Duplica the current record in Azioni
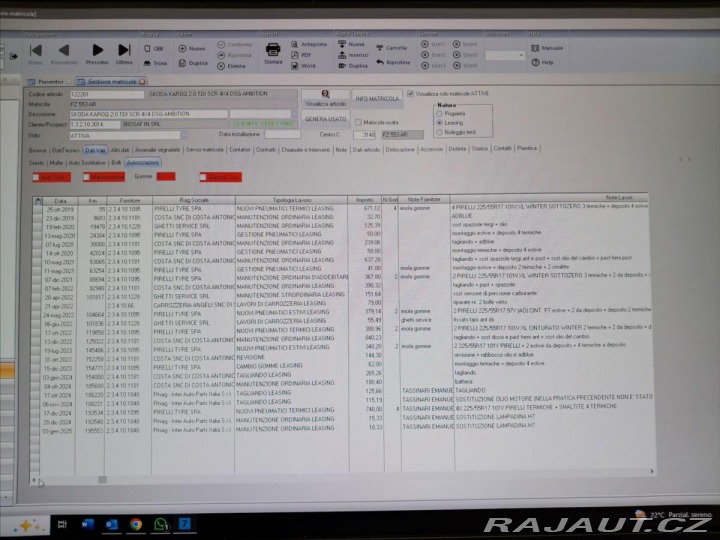This screenshot has width=720, height=540. coord(193,63)
